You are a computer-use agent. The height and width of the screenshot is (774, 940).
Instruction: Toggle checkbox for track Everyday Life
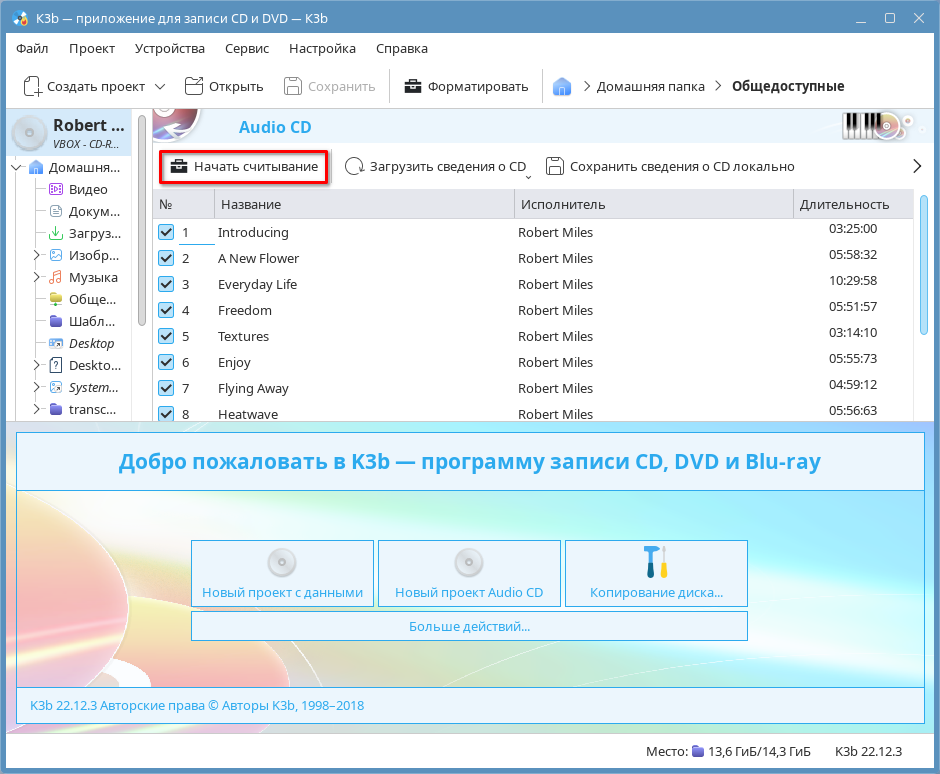point(167,285)
